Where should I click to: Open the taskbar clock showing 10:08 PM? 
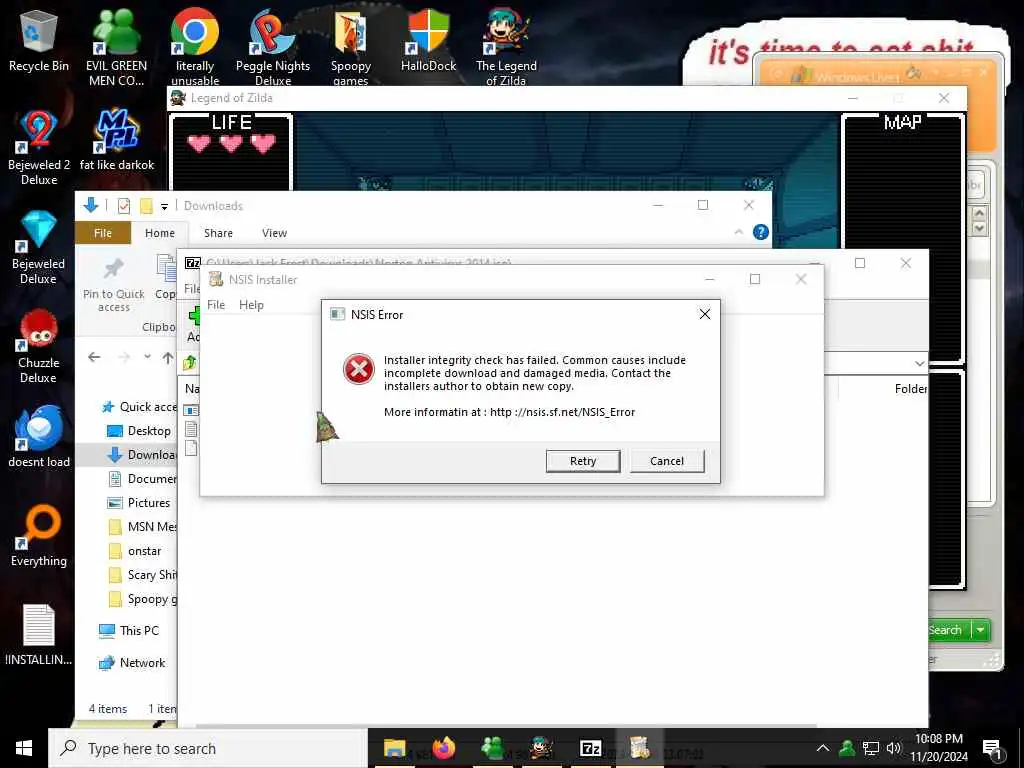939,748
